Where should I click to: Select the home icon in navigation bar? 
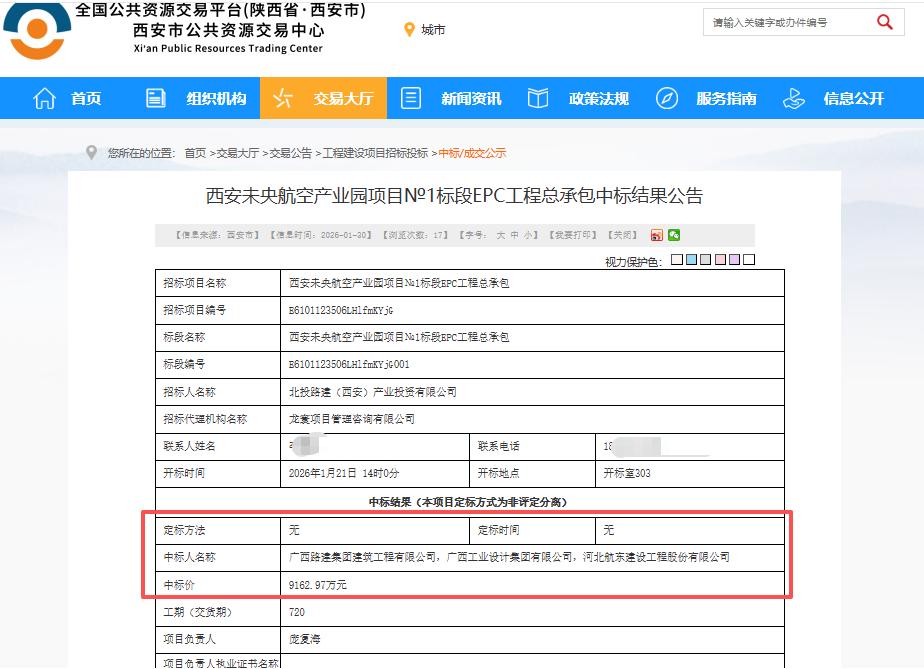pos(44,97)
